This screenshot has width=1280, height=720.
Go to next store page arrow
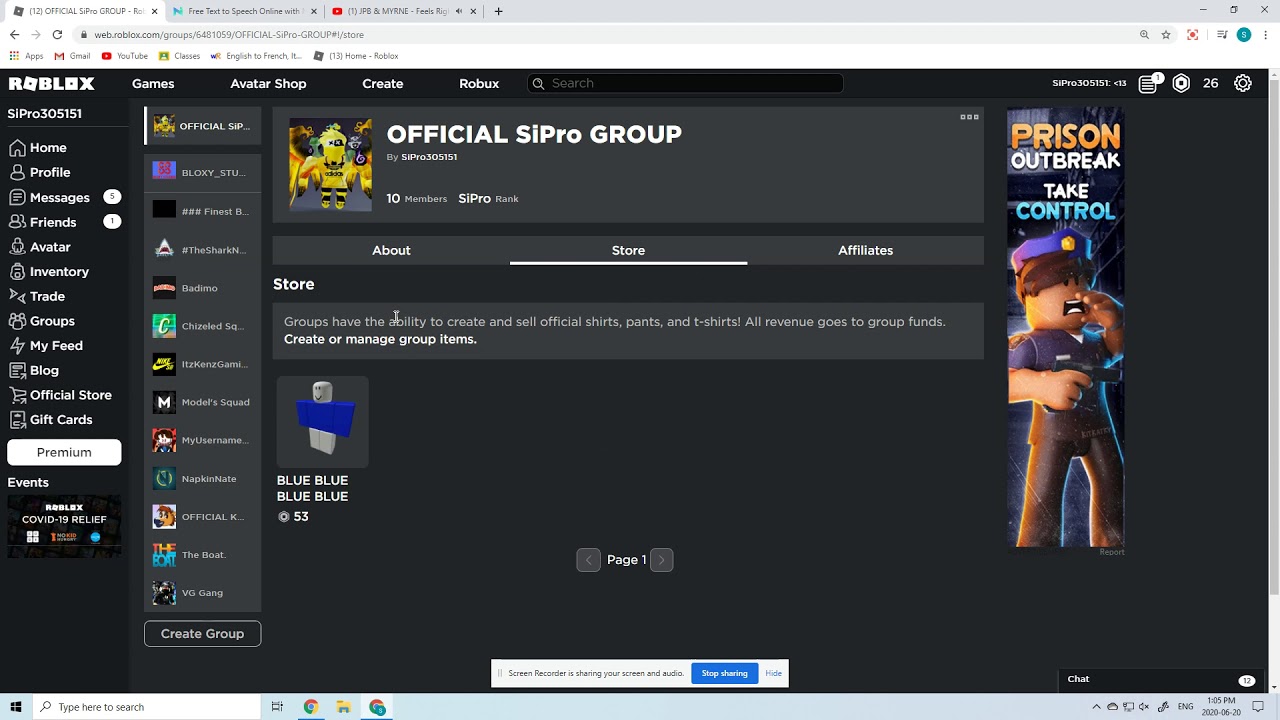(x=661, y=560)
